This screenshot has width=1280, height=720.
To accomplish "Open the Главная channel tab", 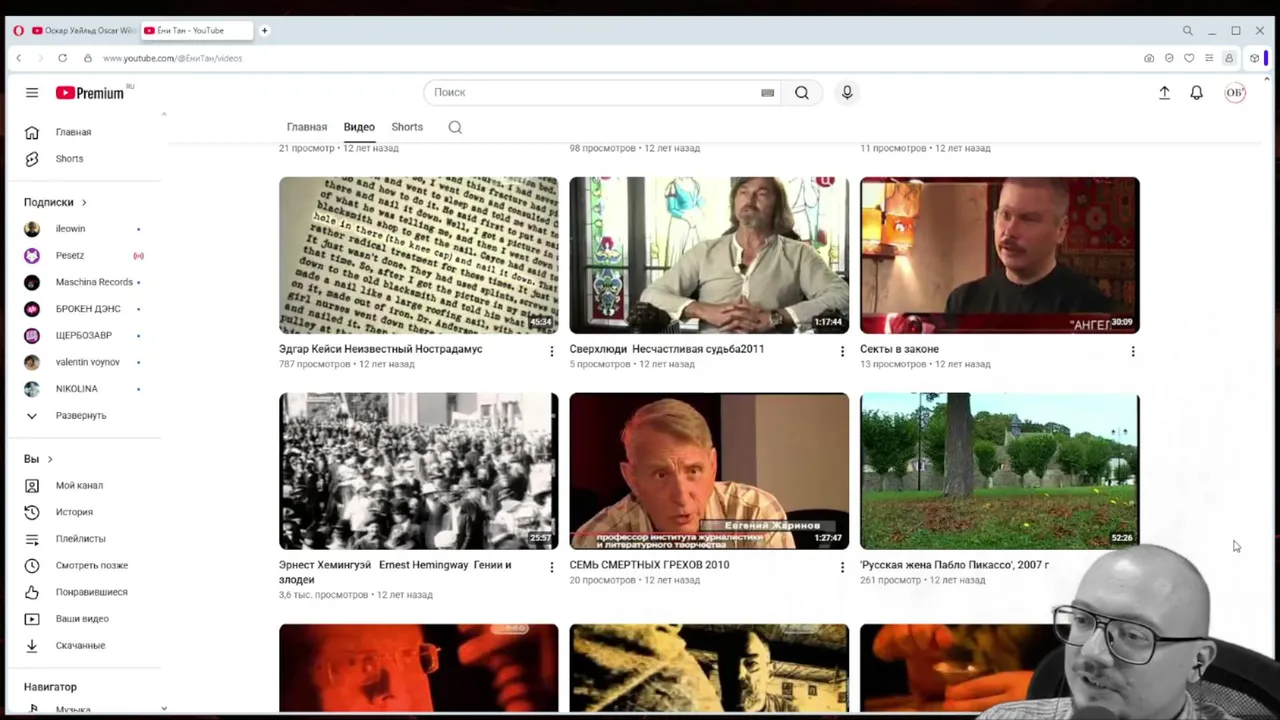I will pyautogui.click(x=307, y=127).
